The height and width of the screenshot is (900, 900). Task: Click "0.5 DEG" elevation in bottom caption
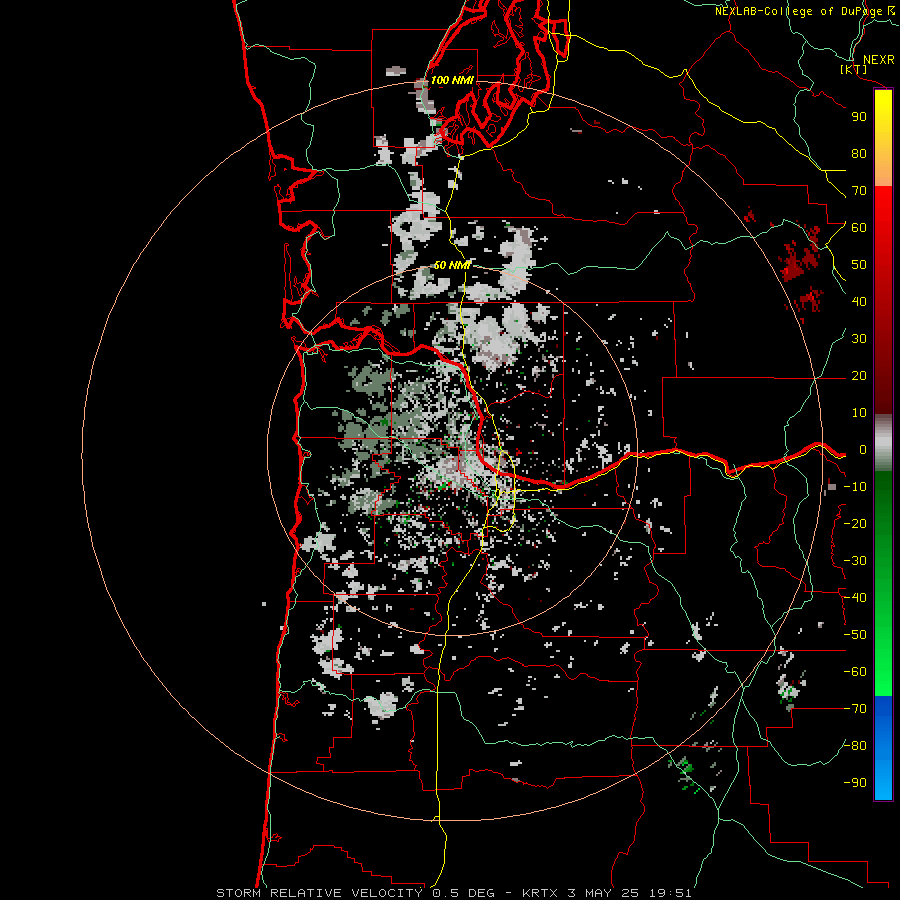470,893
